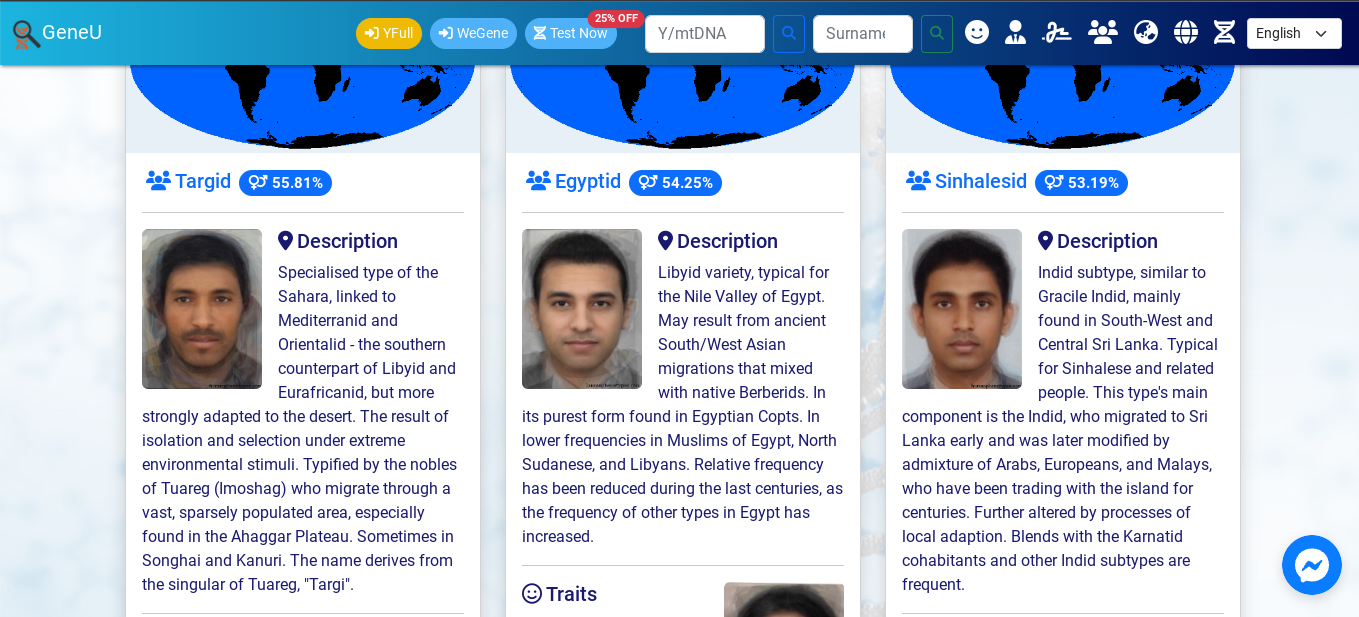
Task: Click the Traits heading in Egyptid card
Action: (x=571, y=594)
